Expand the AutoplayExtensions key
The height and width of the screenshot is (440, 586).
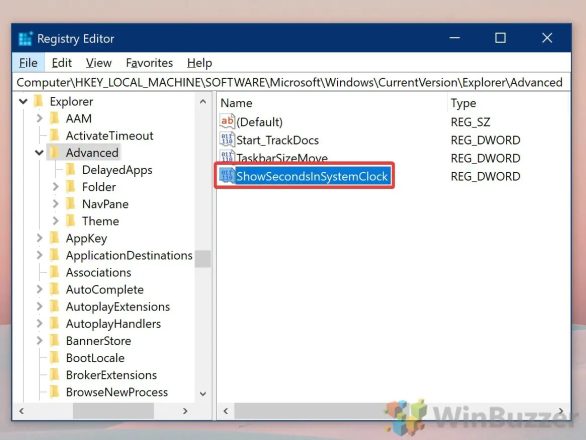(39, 307)
